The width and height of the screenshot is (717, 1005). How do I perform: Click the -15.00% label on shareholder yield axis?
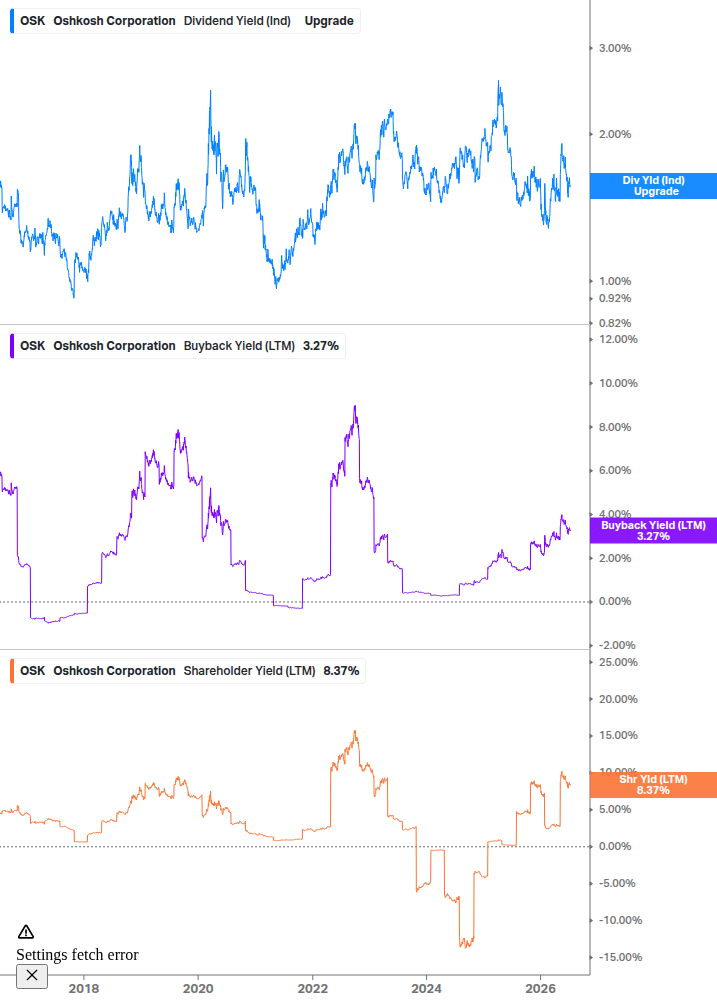point(620,957)
